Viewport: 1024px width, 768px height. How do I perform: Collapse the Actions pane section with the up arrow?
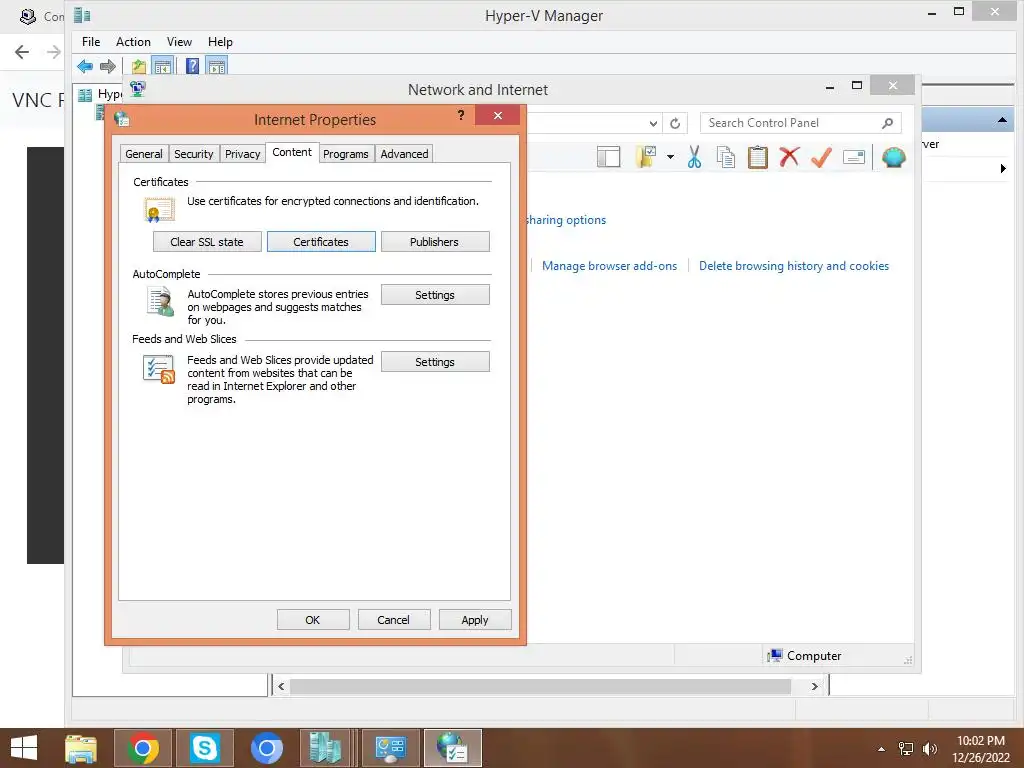1002,120
